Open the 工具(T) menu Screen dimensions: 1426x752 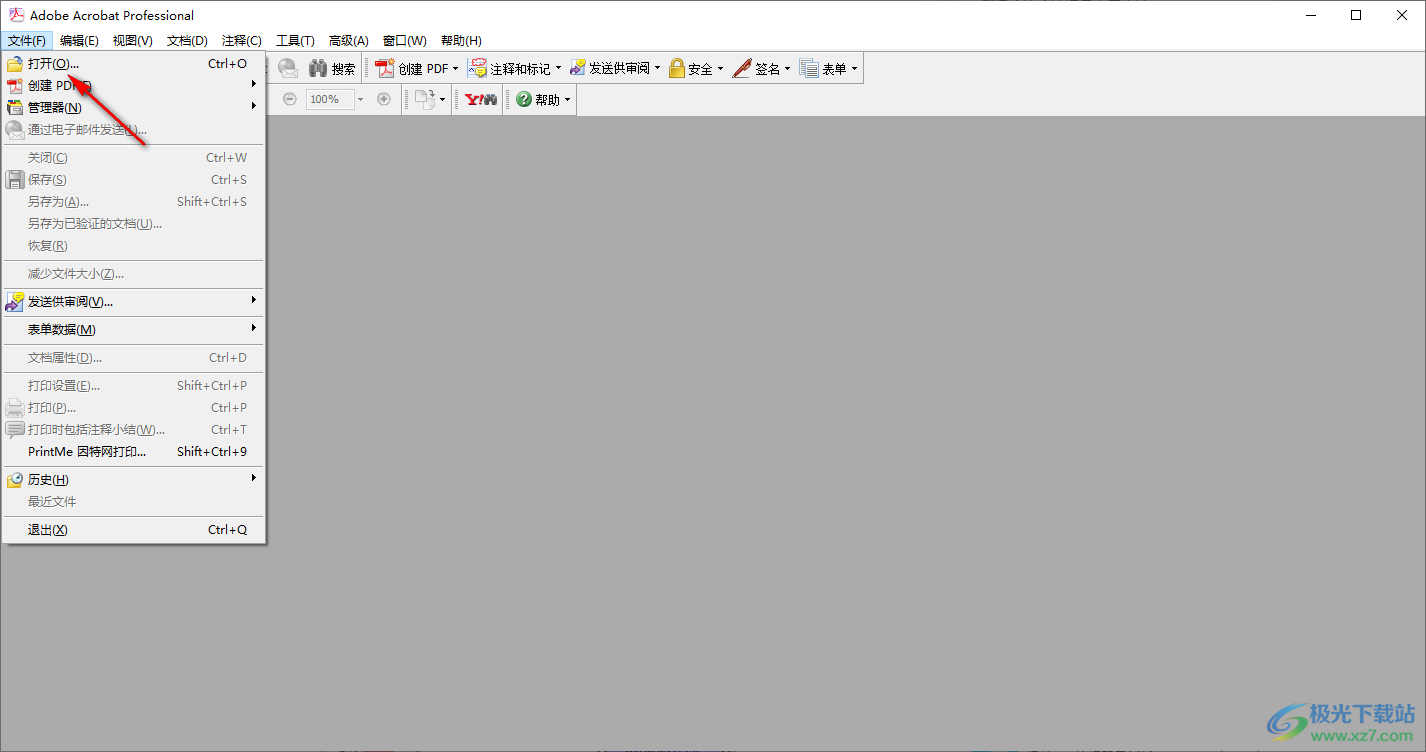point(295,40)
